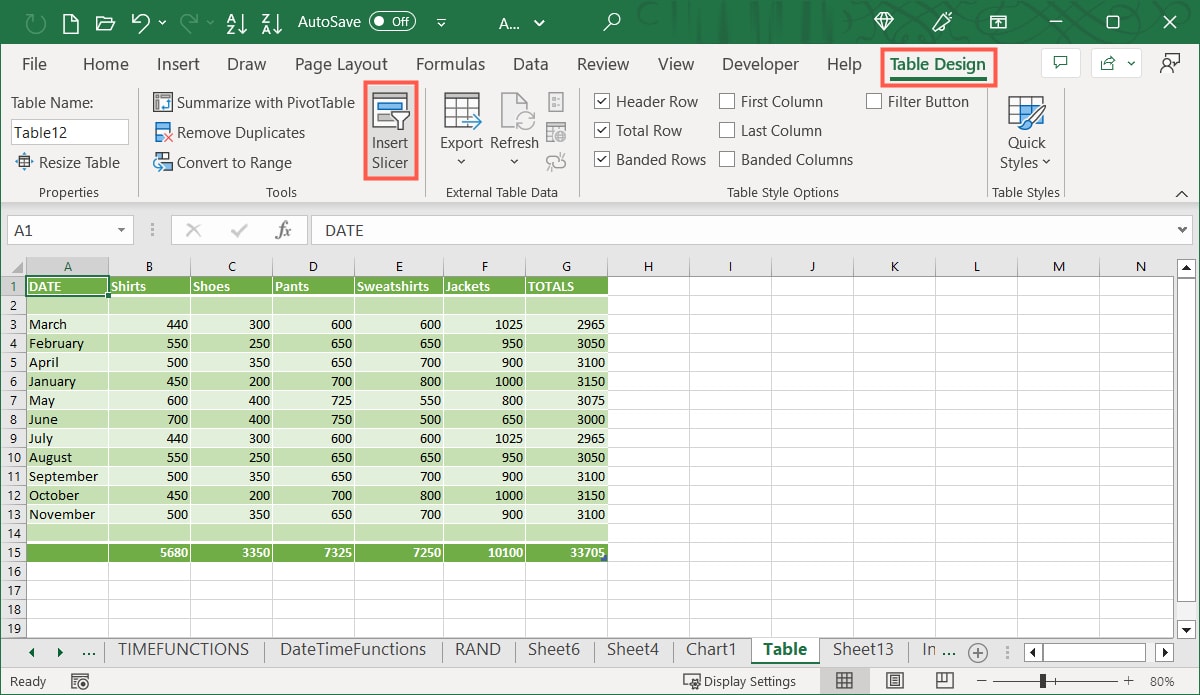Open the DateTimeFunctions sheet tab
This screenshot has height=695, width=1200.
(x=352, y=649)
